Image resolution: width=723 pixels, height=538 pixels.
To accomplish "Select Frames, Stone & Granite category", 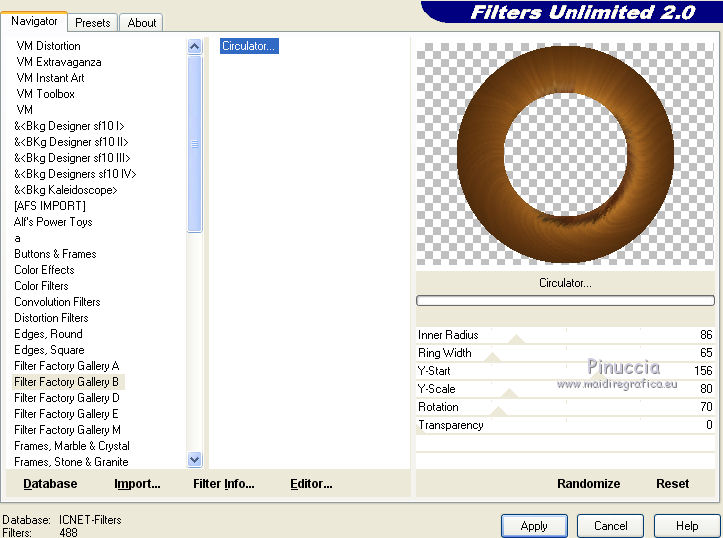I will pyautogui.click(x=71, y=461).
